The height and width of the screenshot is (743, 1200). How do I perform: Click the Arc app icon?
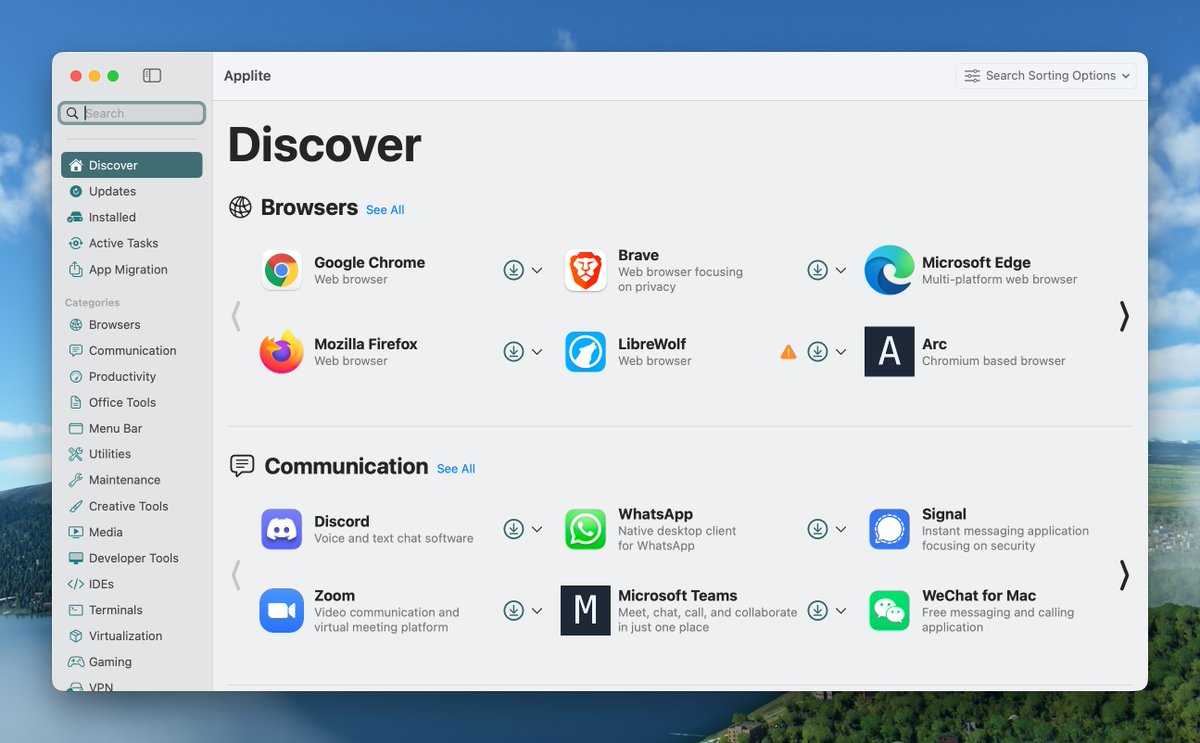(889, 352)
